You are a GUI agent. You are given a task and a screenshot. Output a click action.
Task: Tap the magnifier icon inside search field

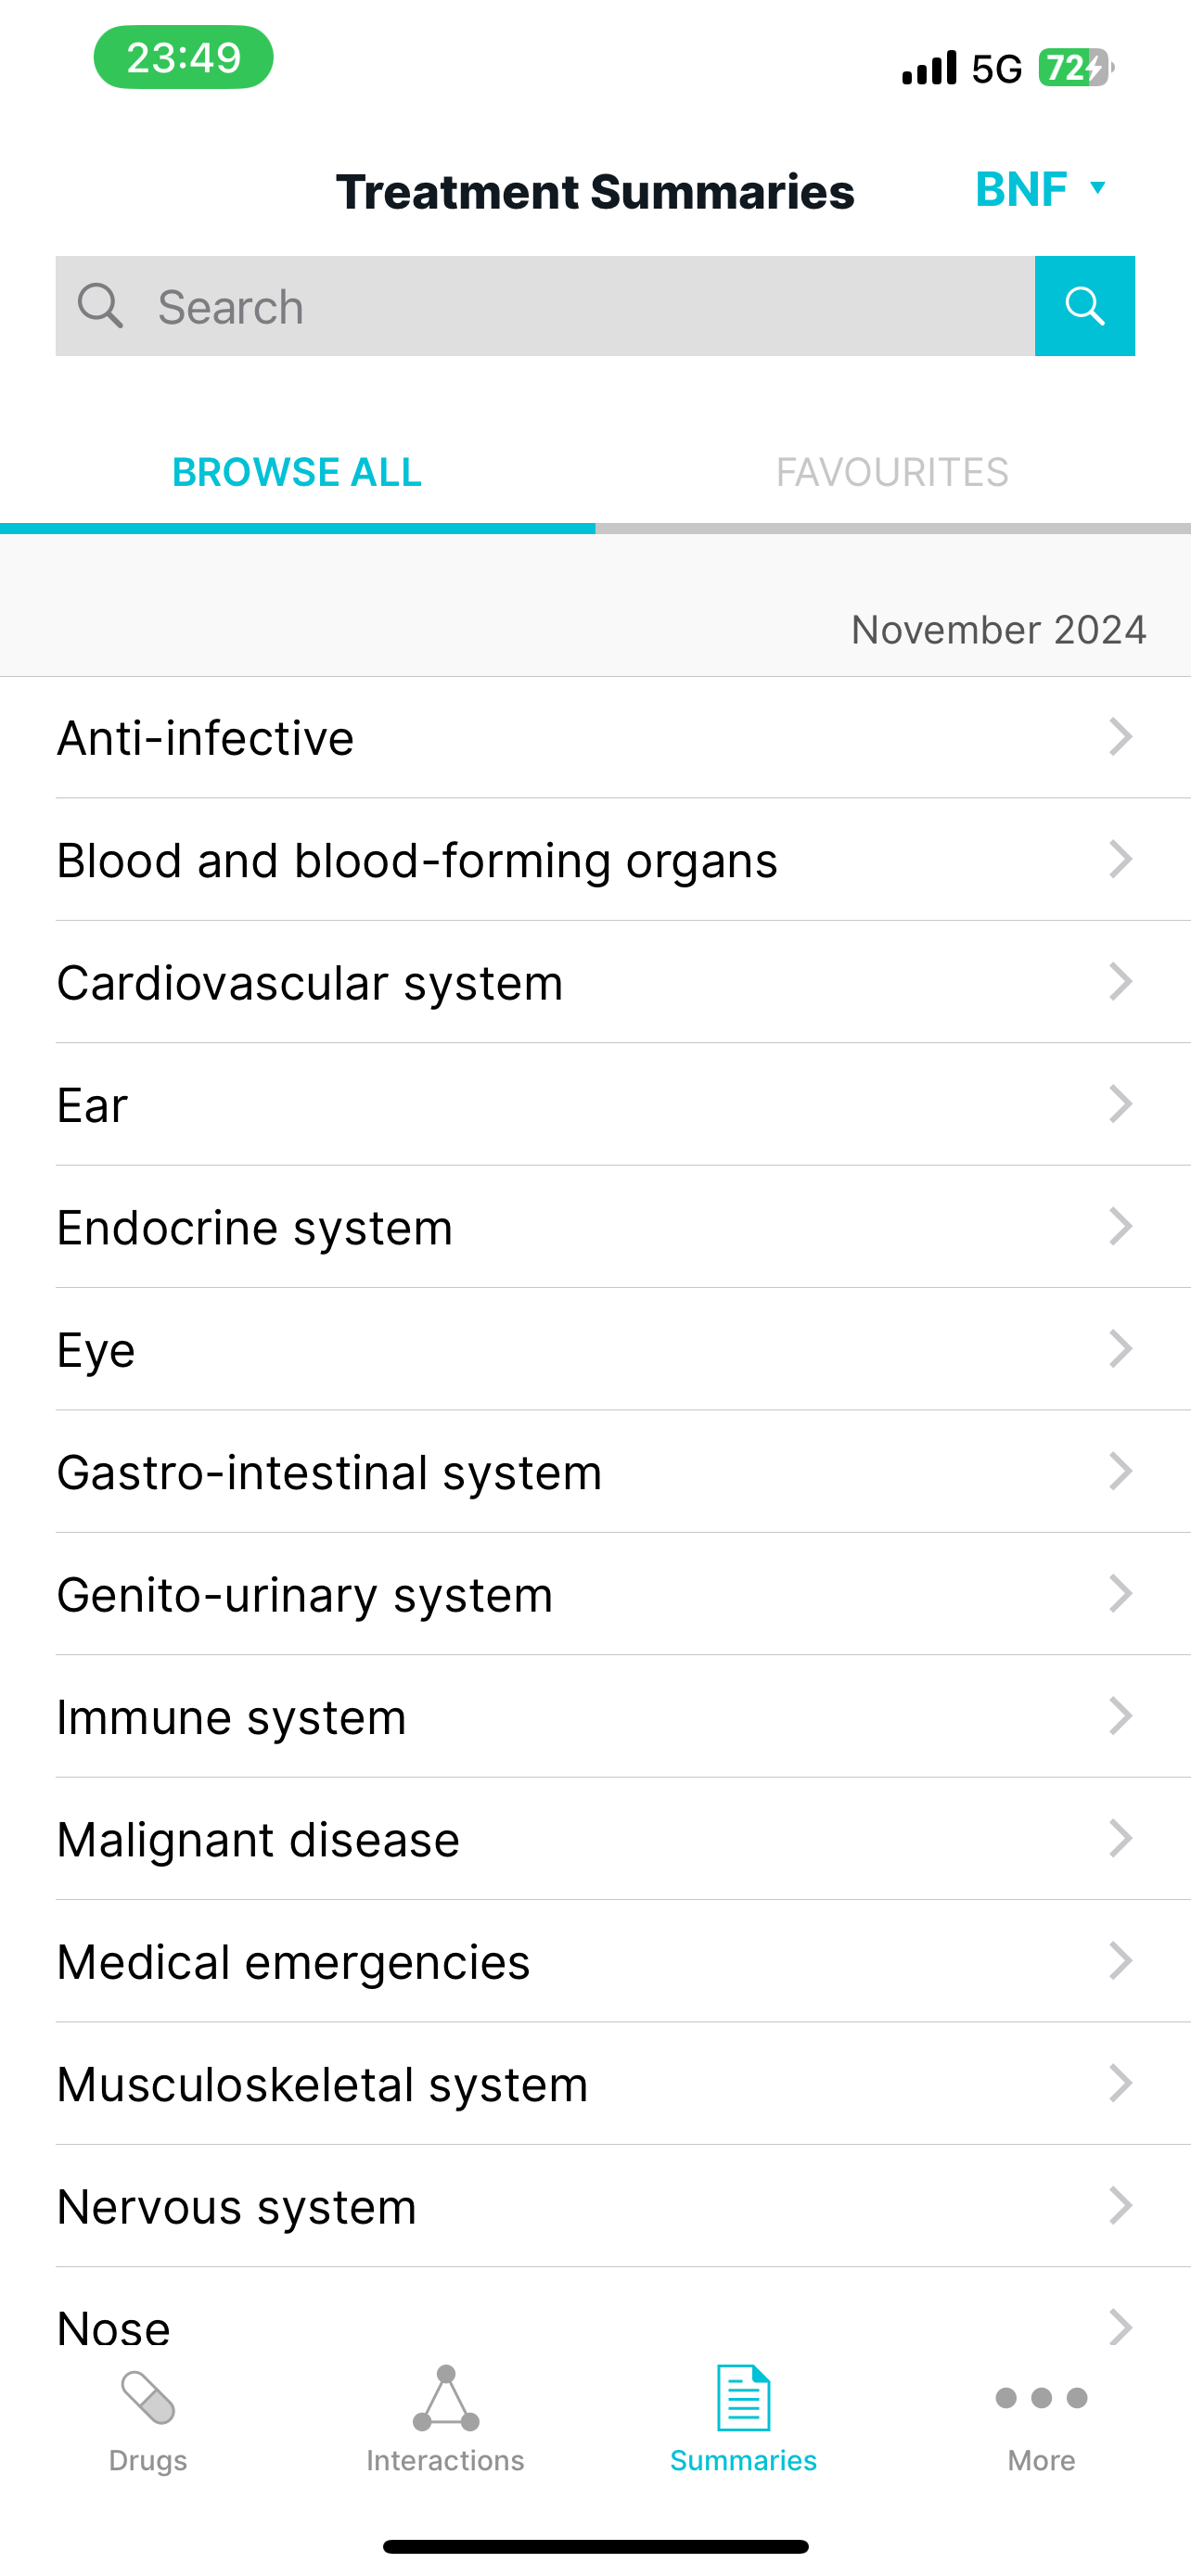pyautogui.click(x=100, y=306)
